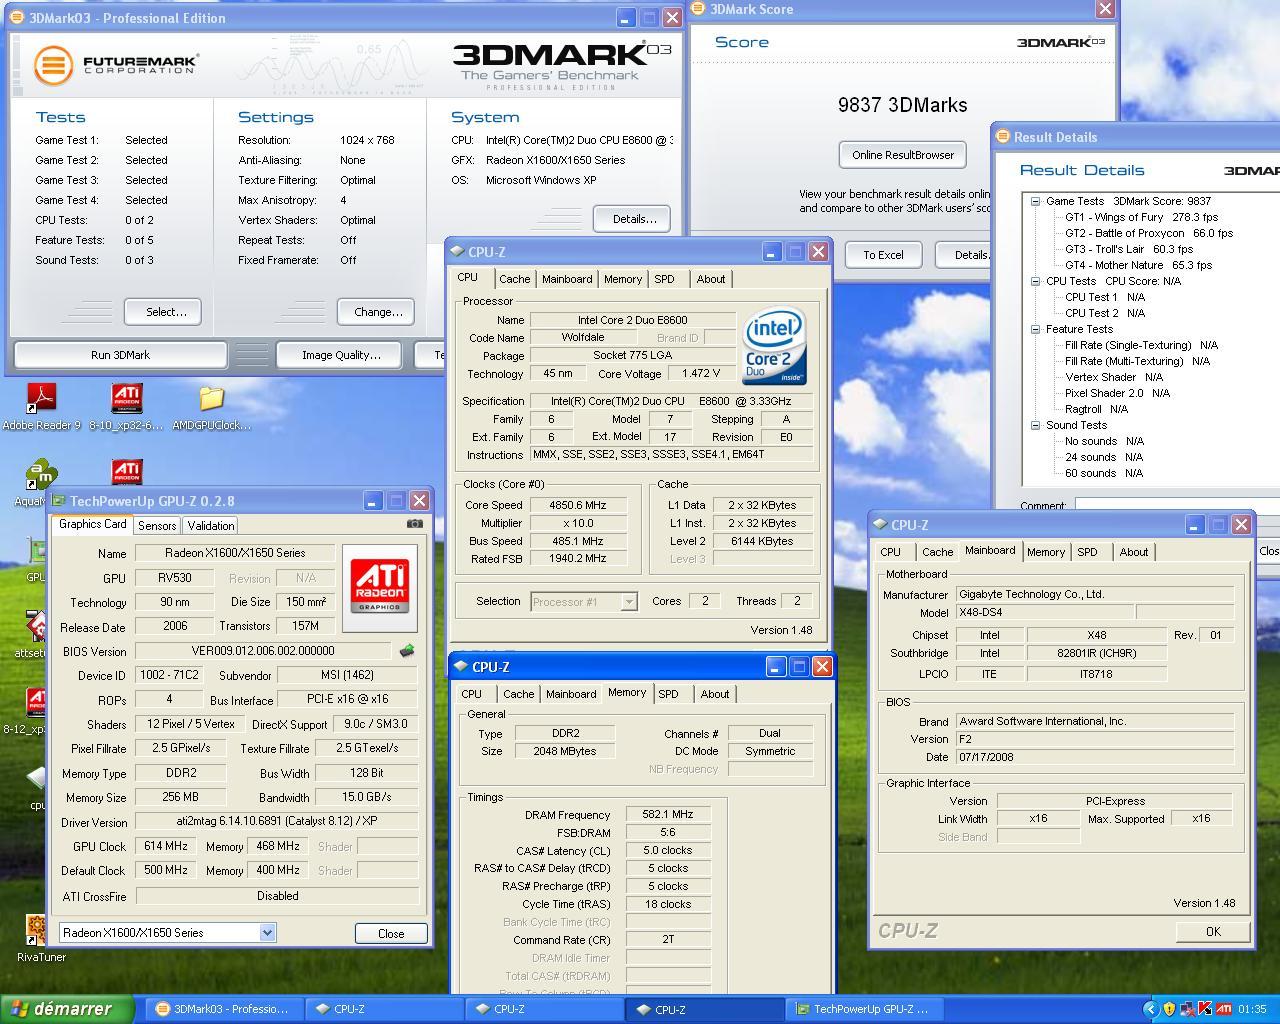1280x1024 pixels.
Task: Click the motherboard model X48-DS4 field
Action: tap(1044, 613)
